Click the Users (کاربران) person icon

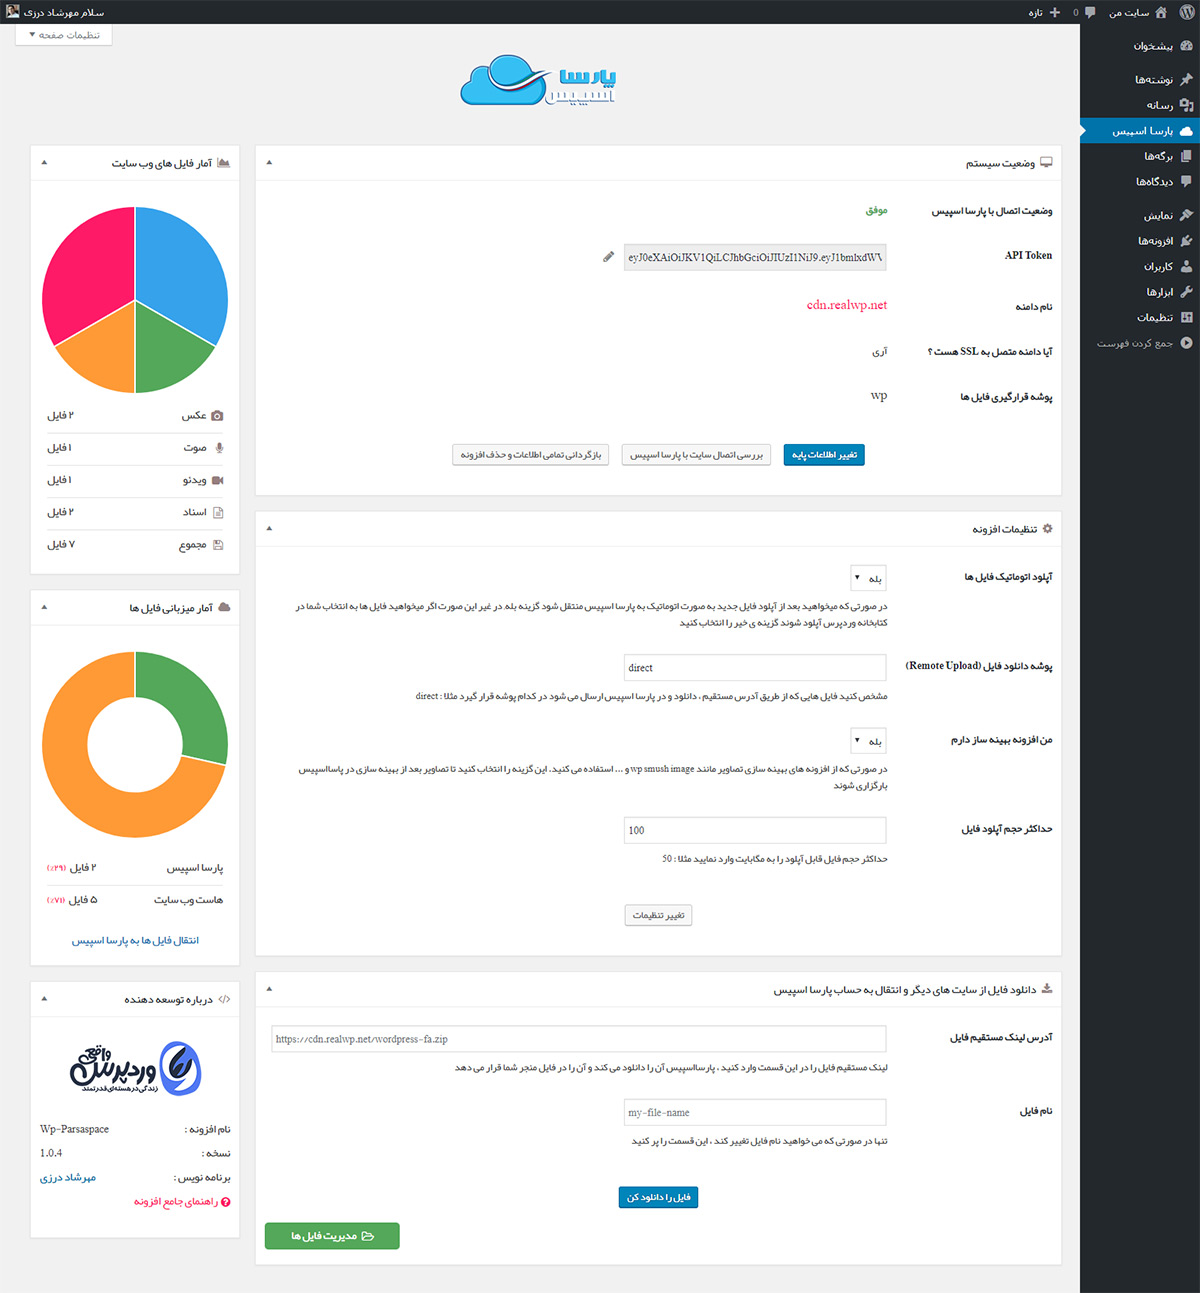coord(1186,266)
